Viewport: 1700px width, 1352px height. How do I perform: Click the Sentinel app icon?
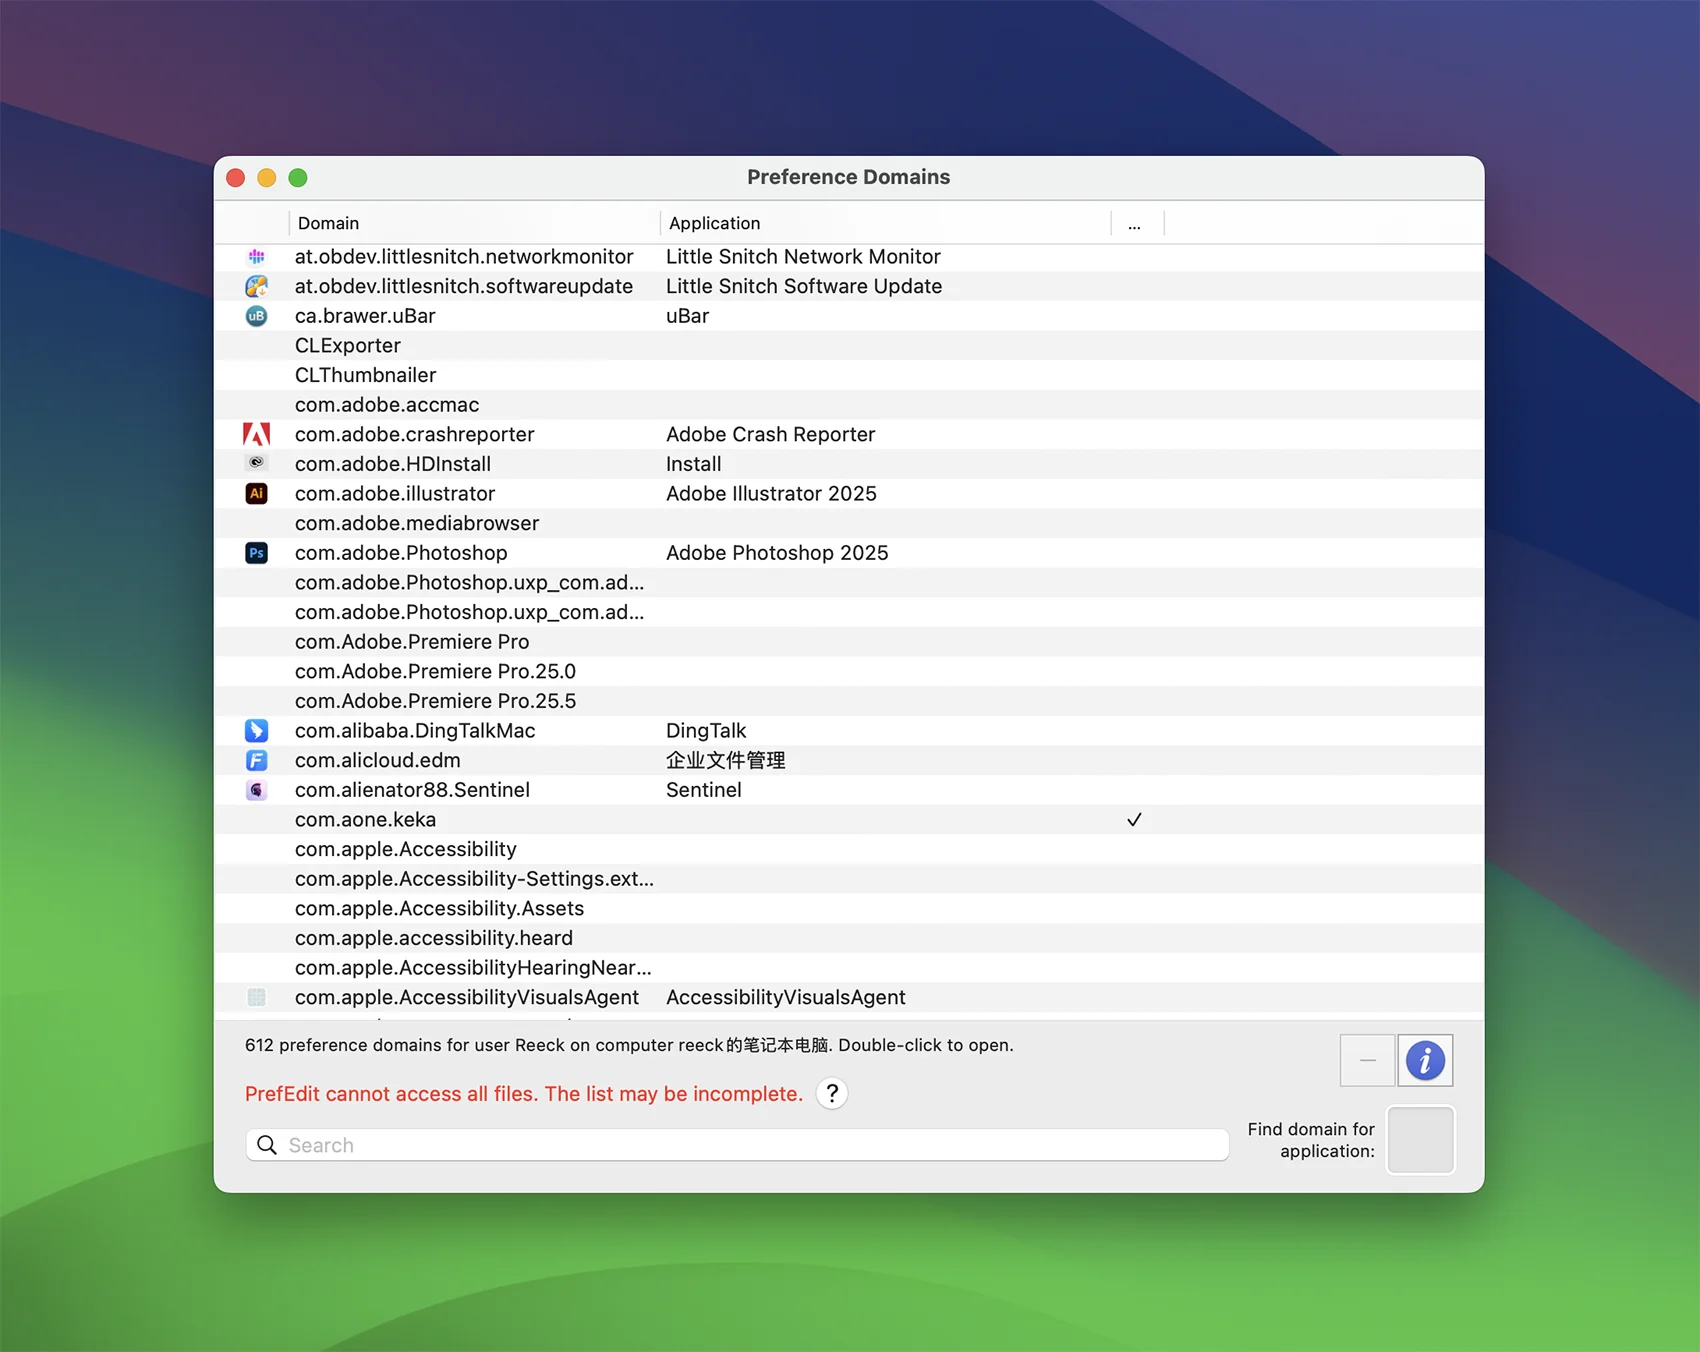click(x=257, y=790)
